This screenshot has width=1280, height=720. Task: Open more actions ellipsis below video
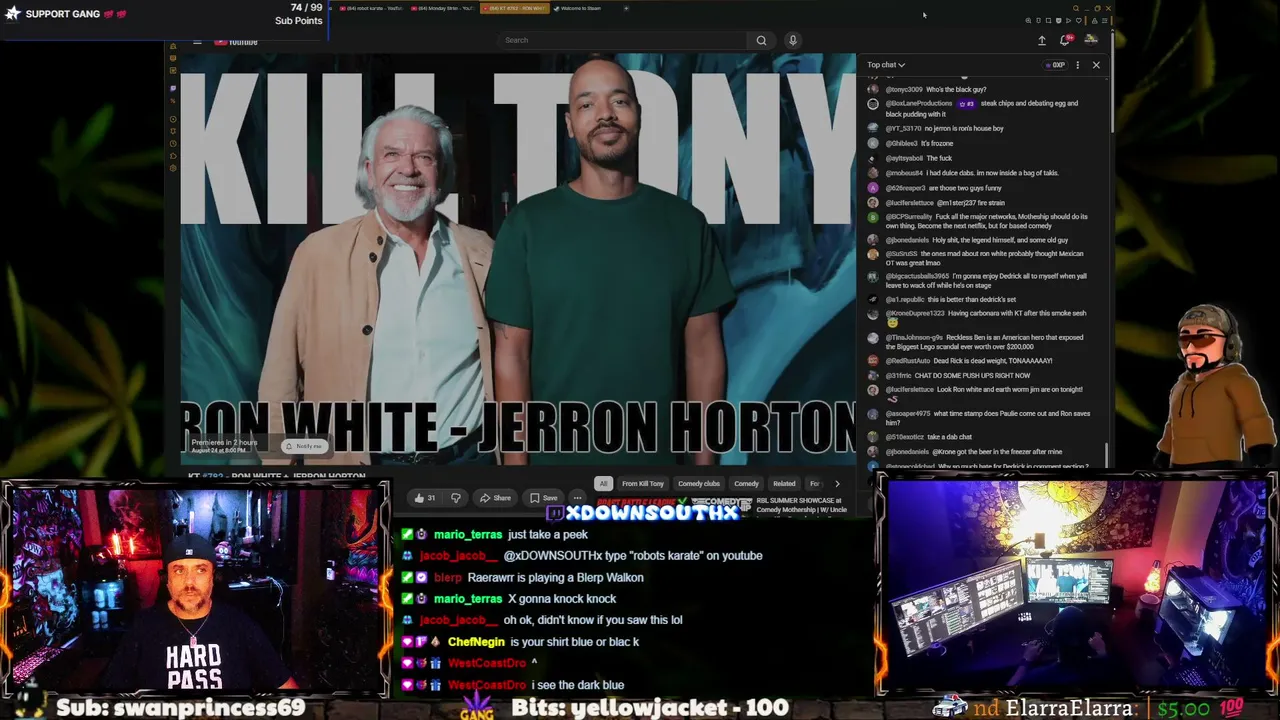coord(577,498)
